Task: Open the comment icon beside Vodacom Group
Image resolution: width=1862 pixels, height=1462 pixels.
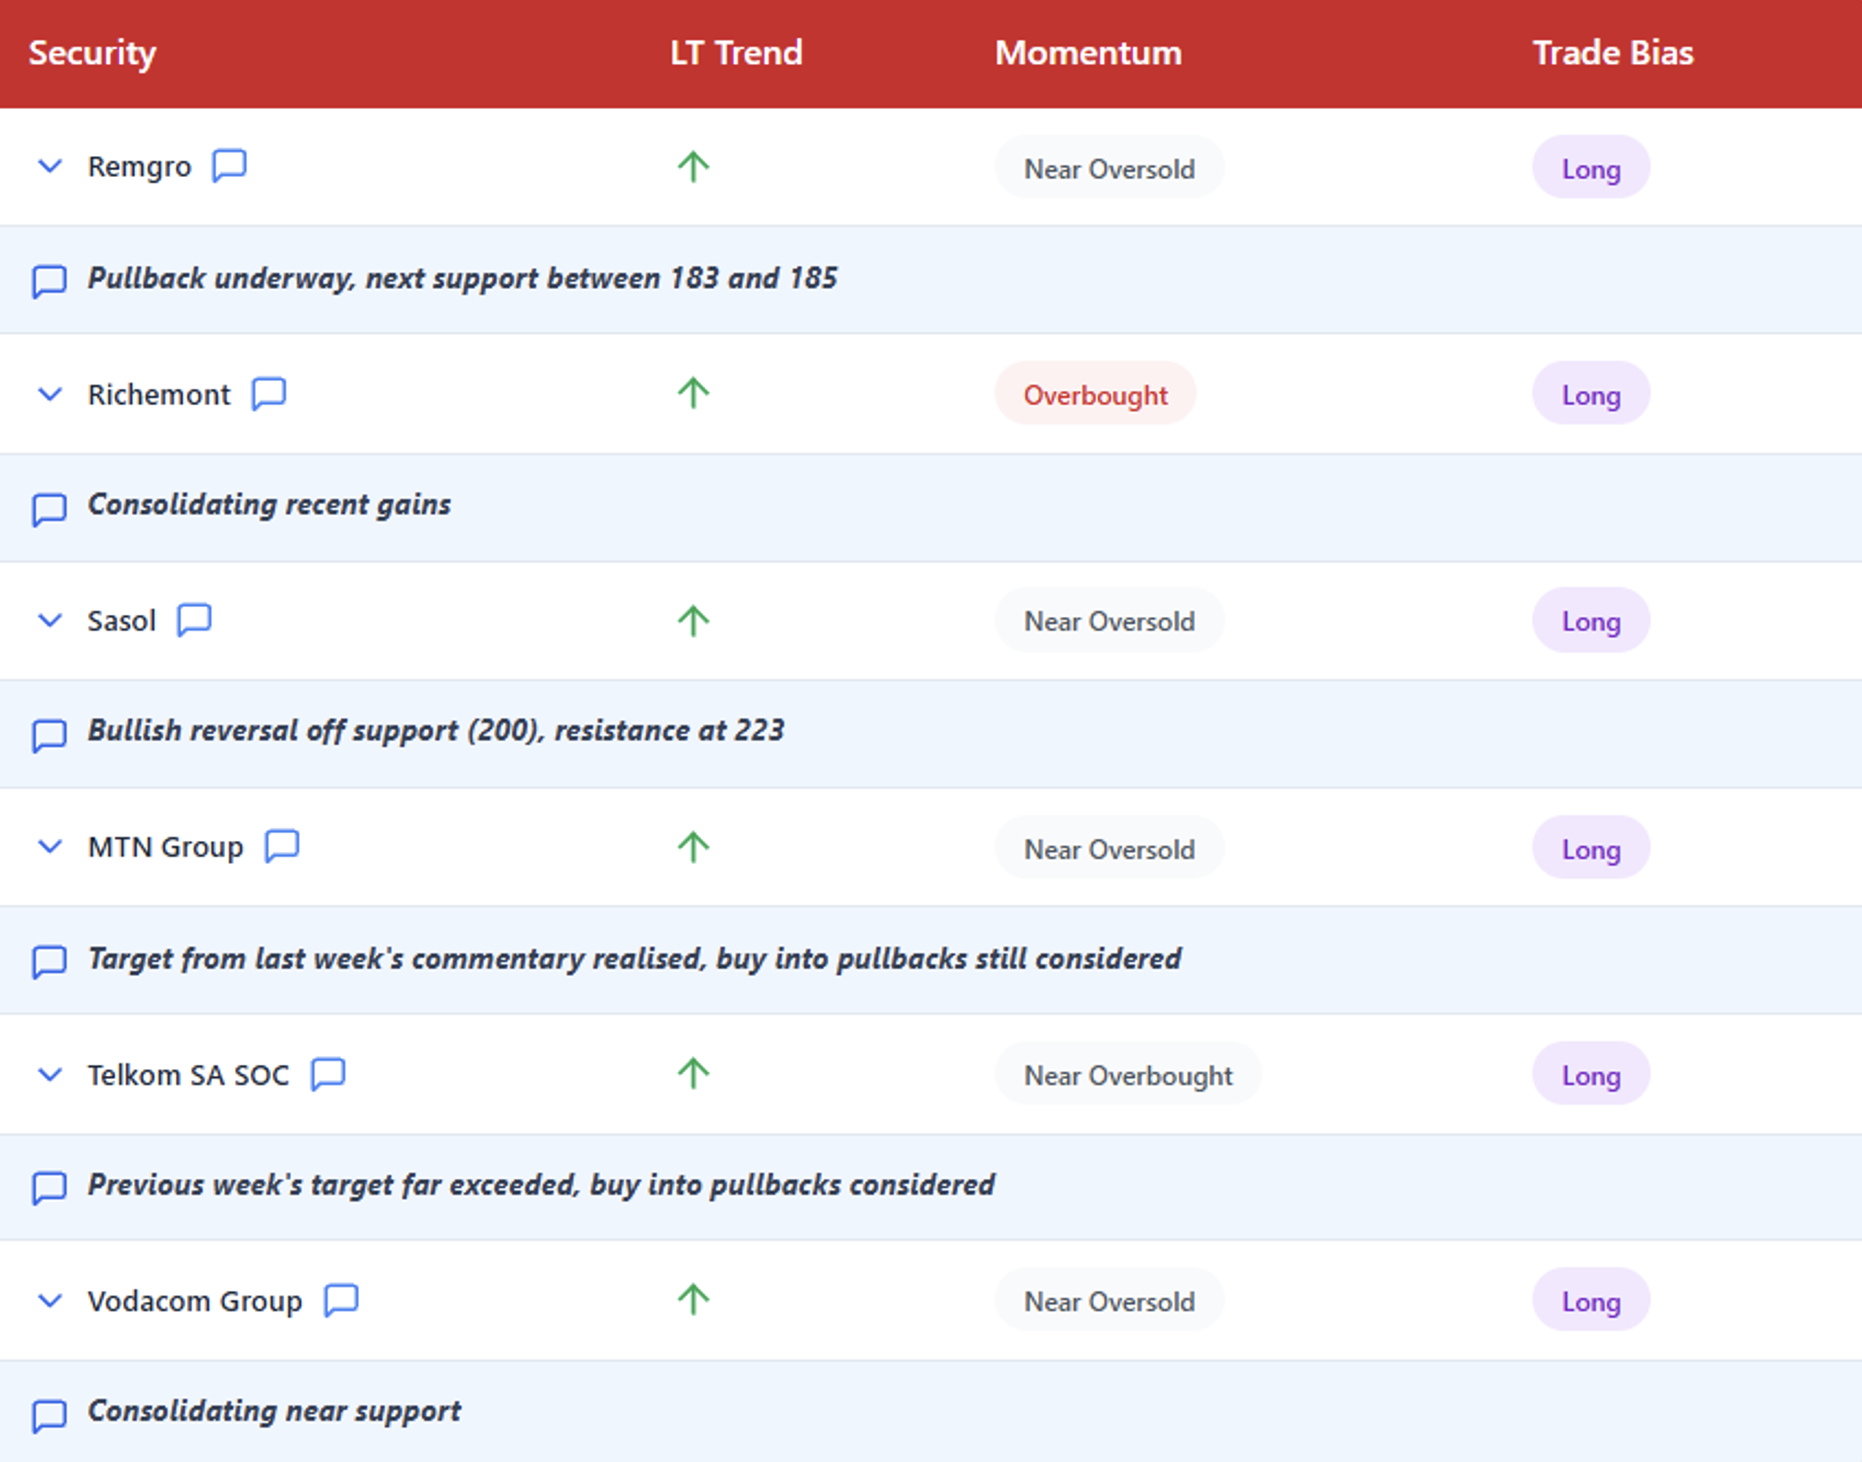Action: click(341, 1300)
